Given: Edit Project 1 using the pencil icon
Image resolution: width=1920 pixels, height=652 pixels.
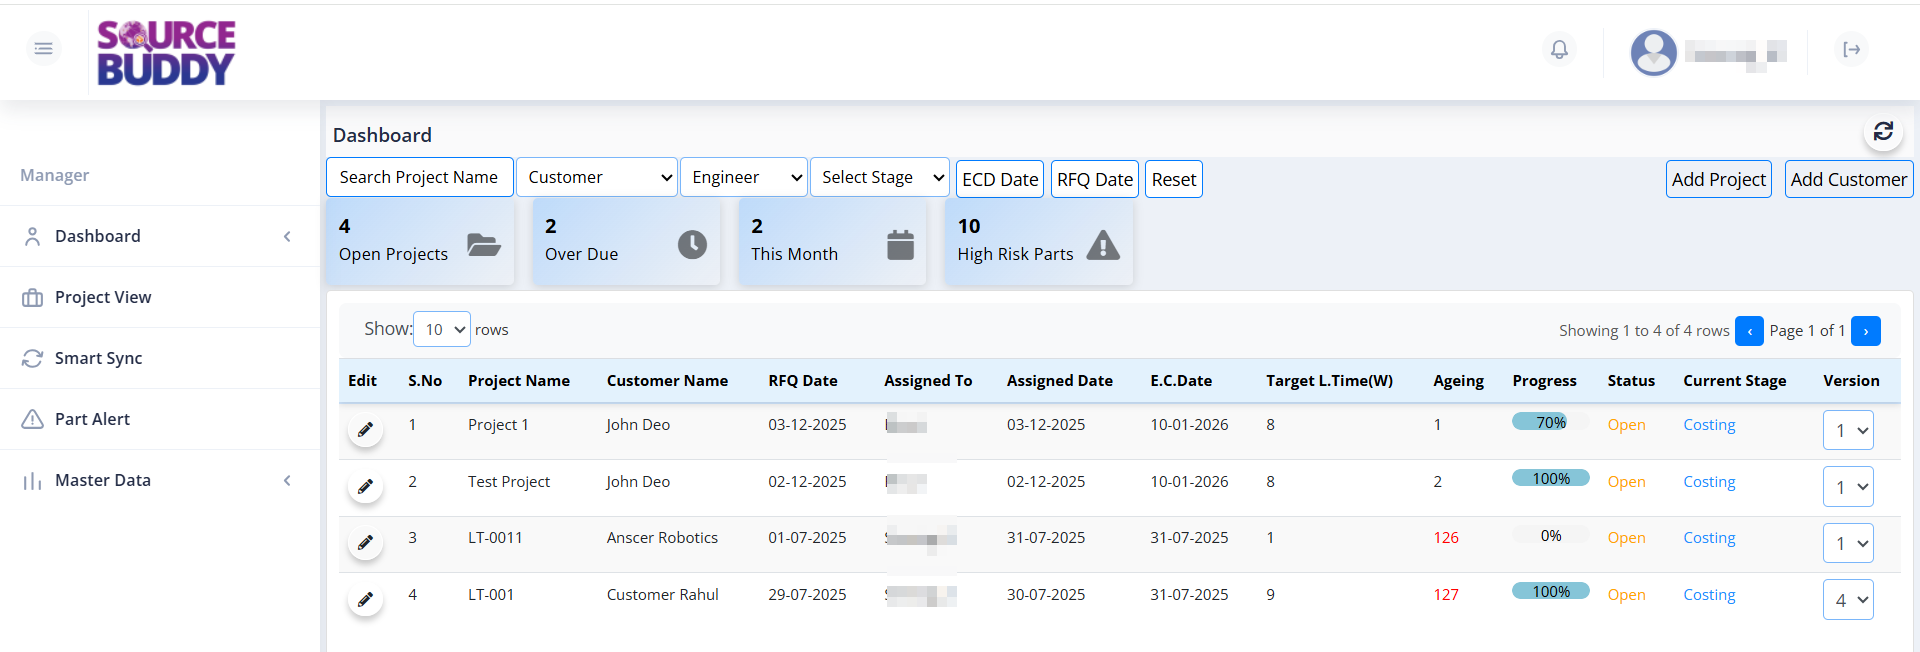Looking at the screenshot, I should (x=365, y=430).
